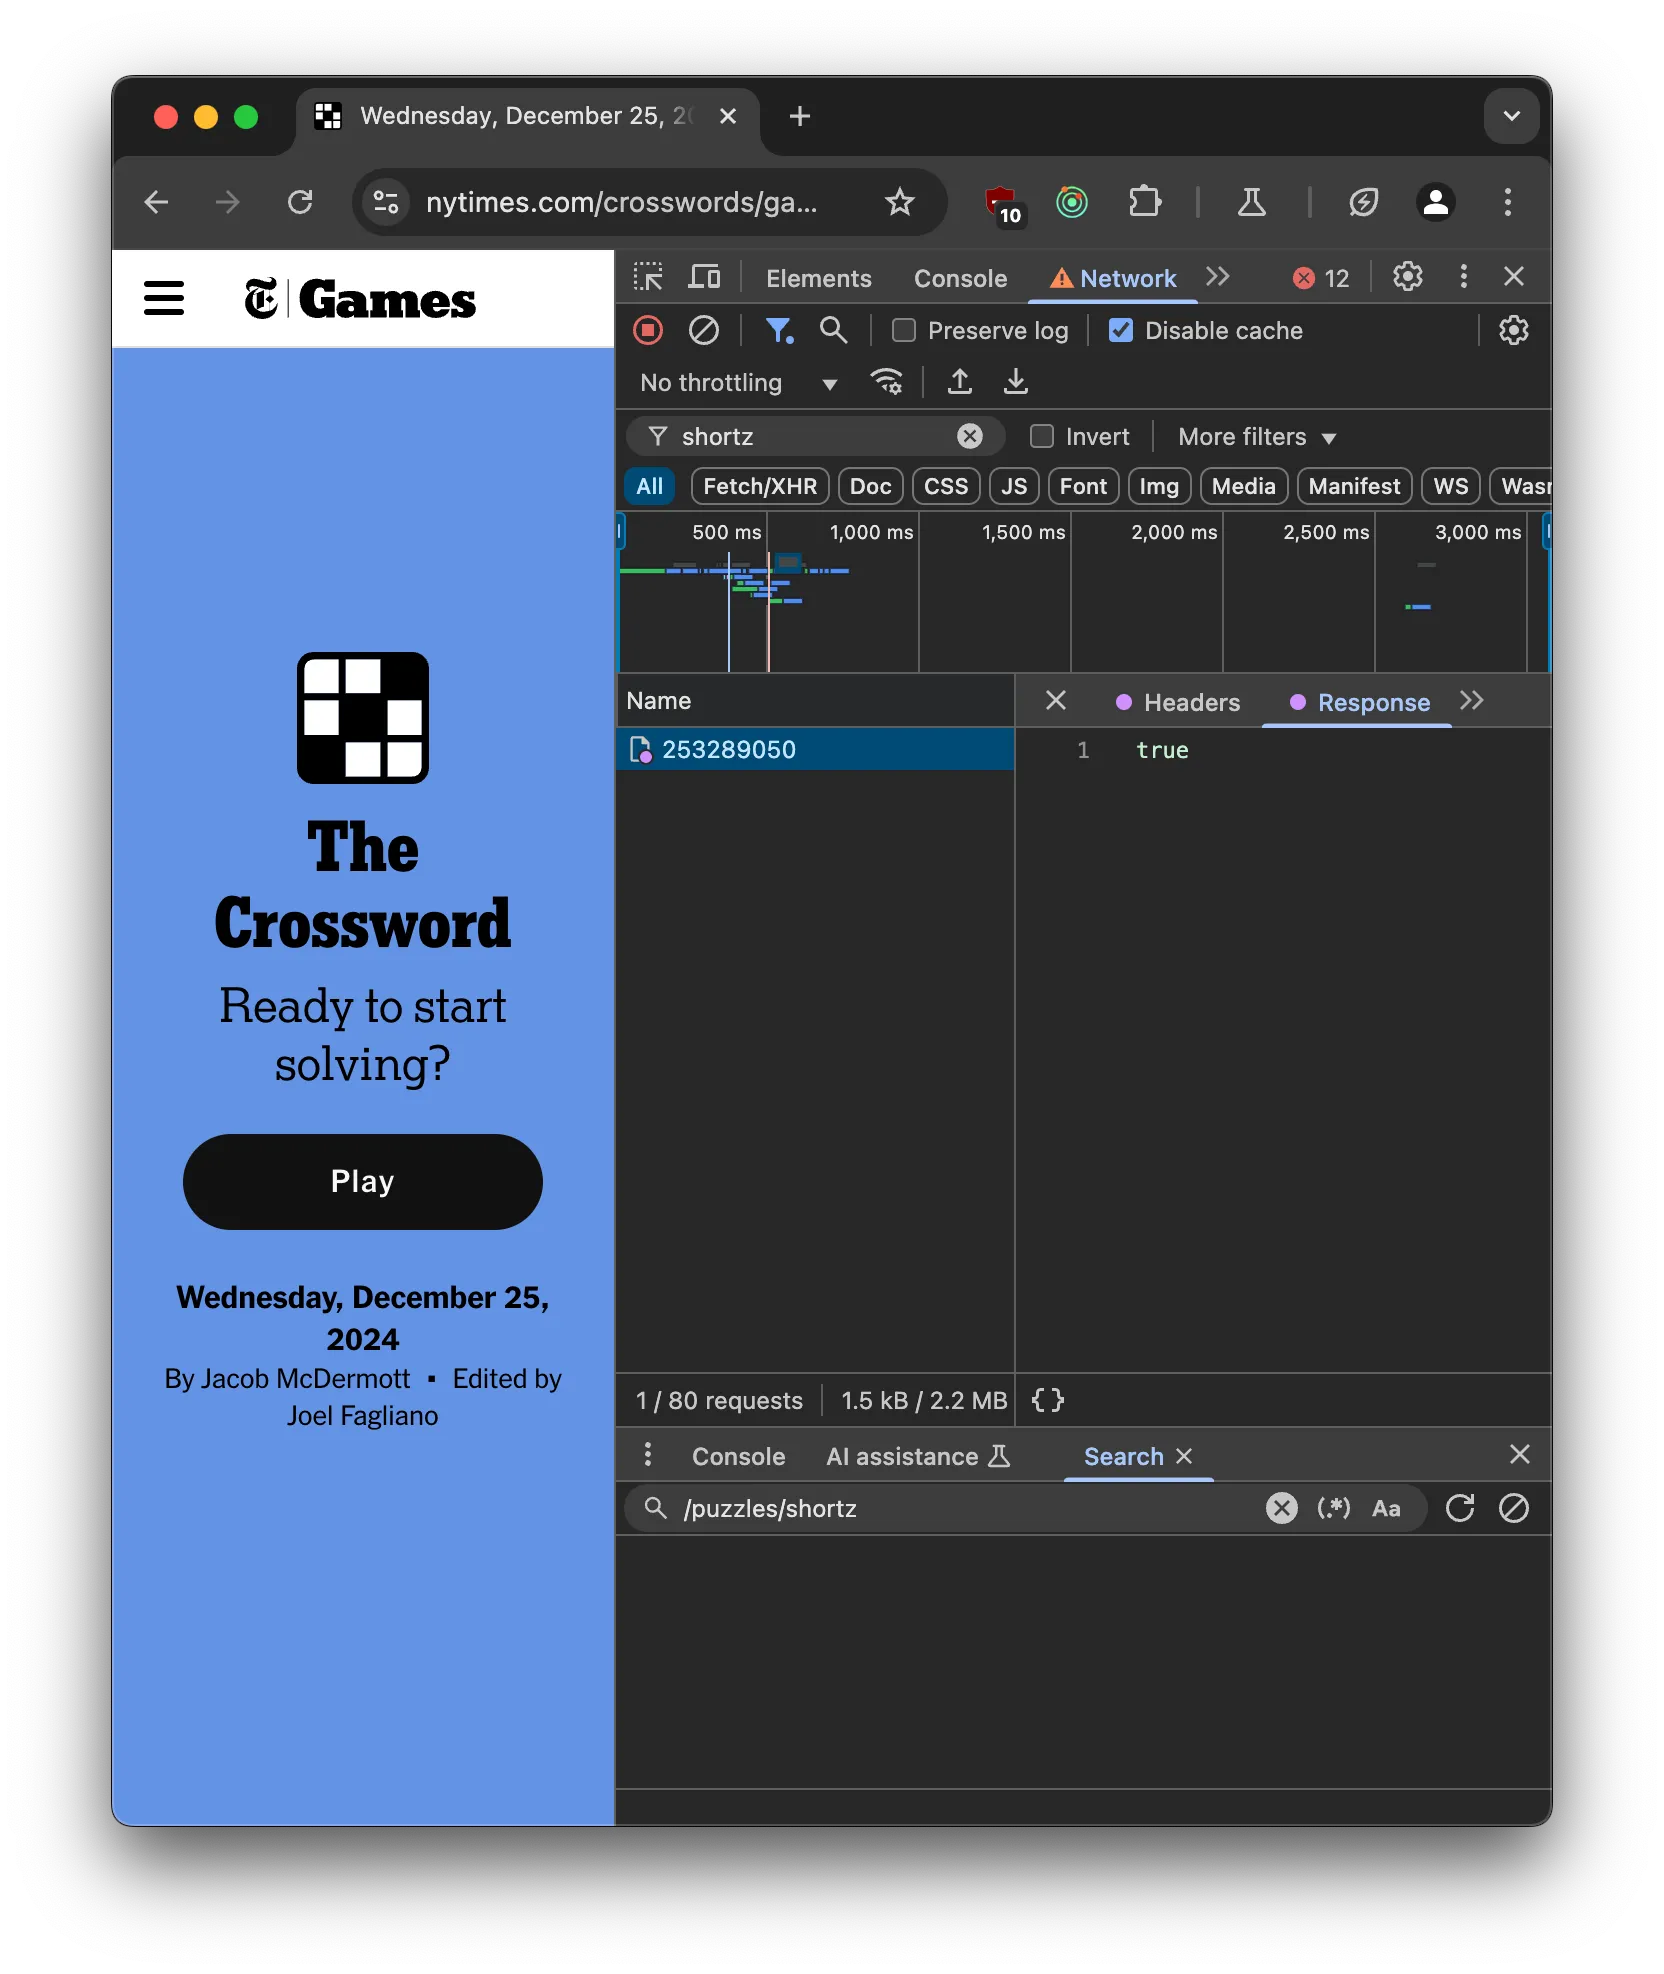Click the inspect element selector icon
Screen dimensions: 1664x1974
[648, 277]
